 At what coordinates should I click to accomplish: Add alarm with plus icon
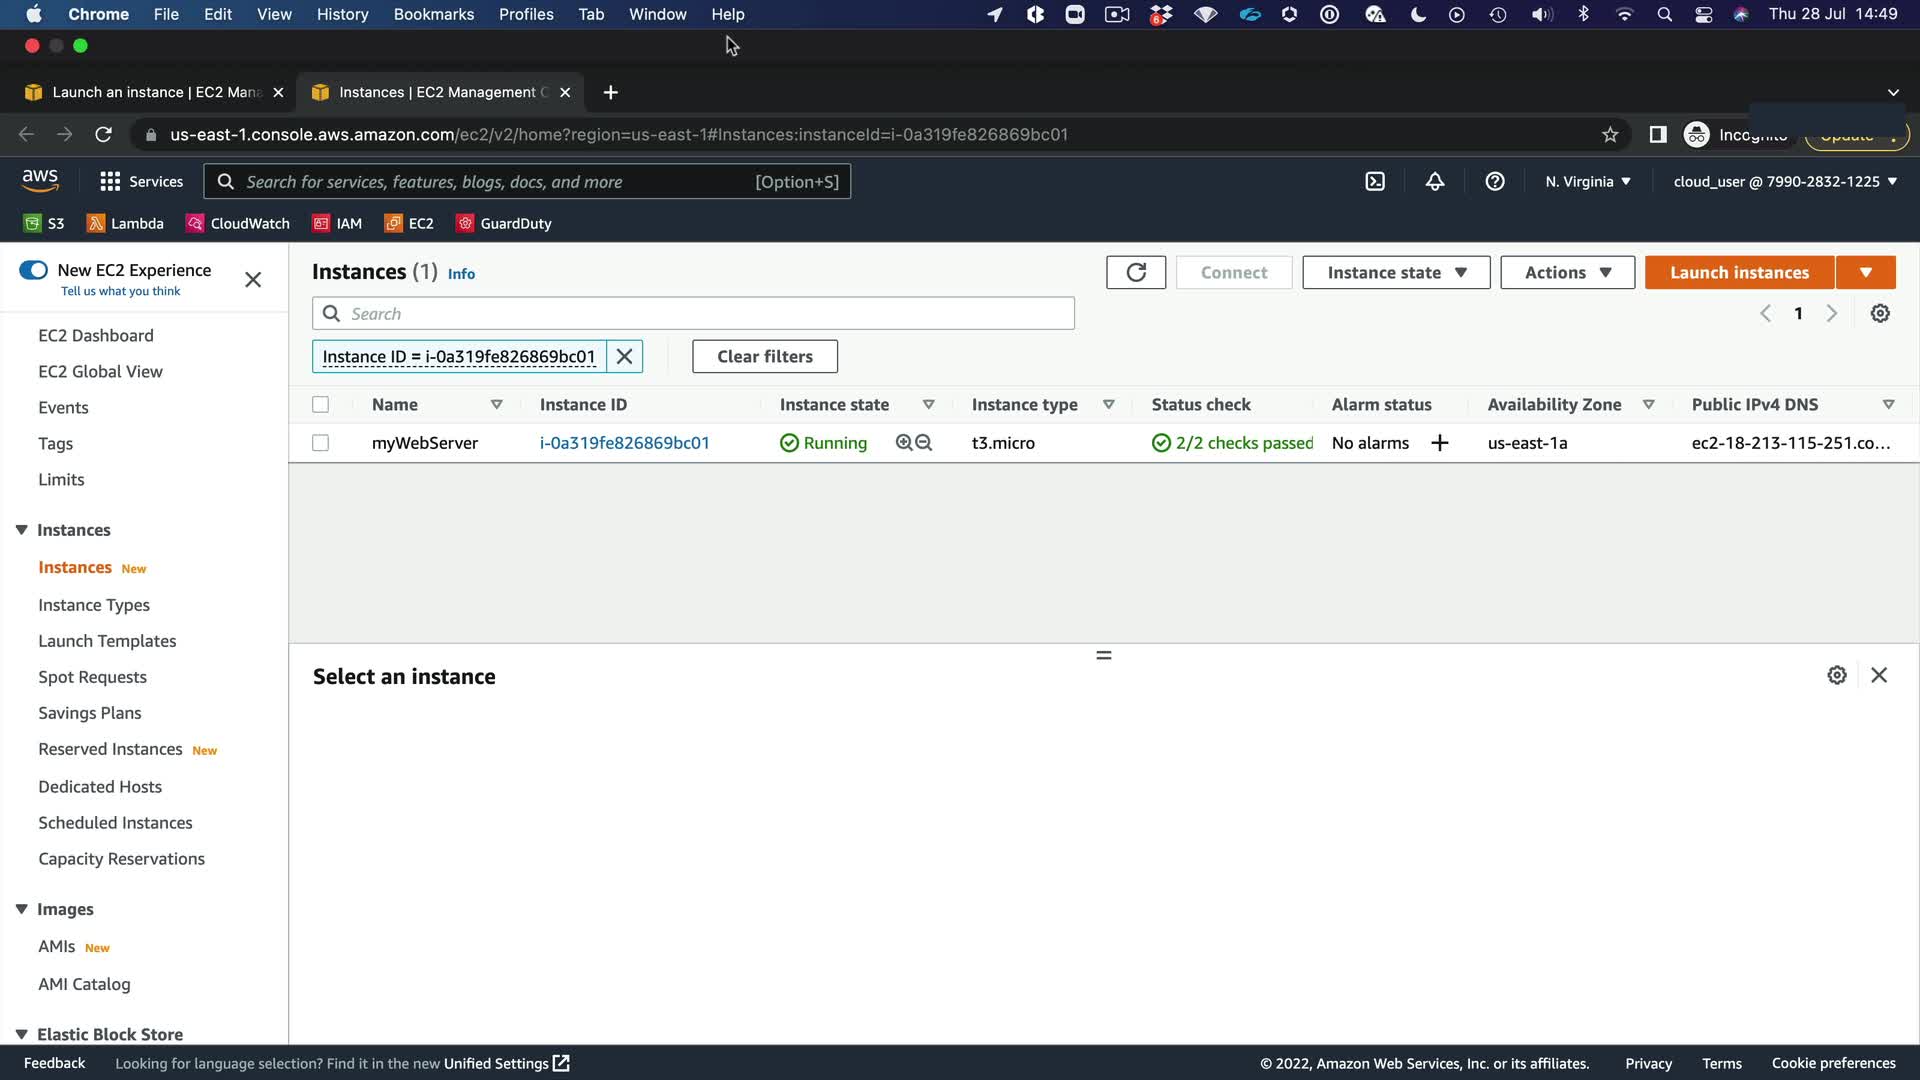(x=1440, y=443)
